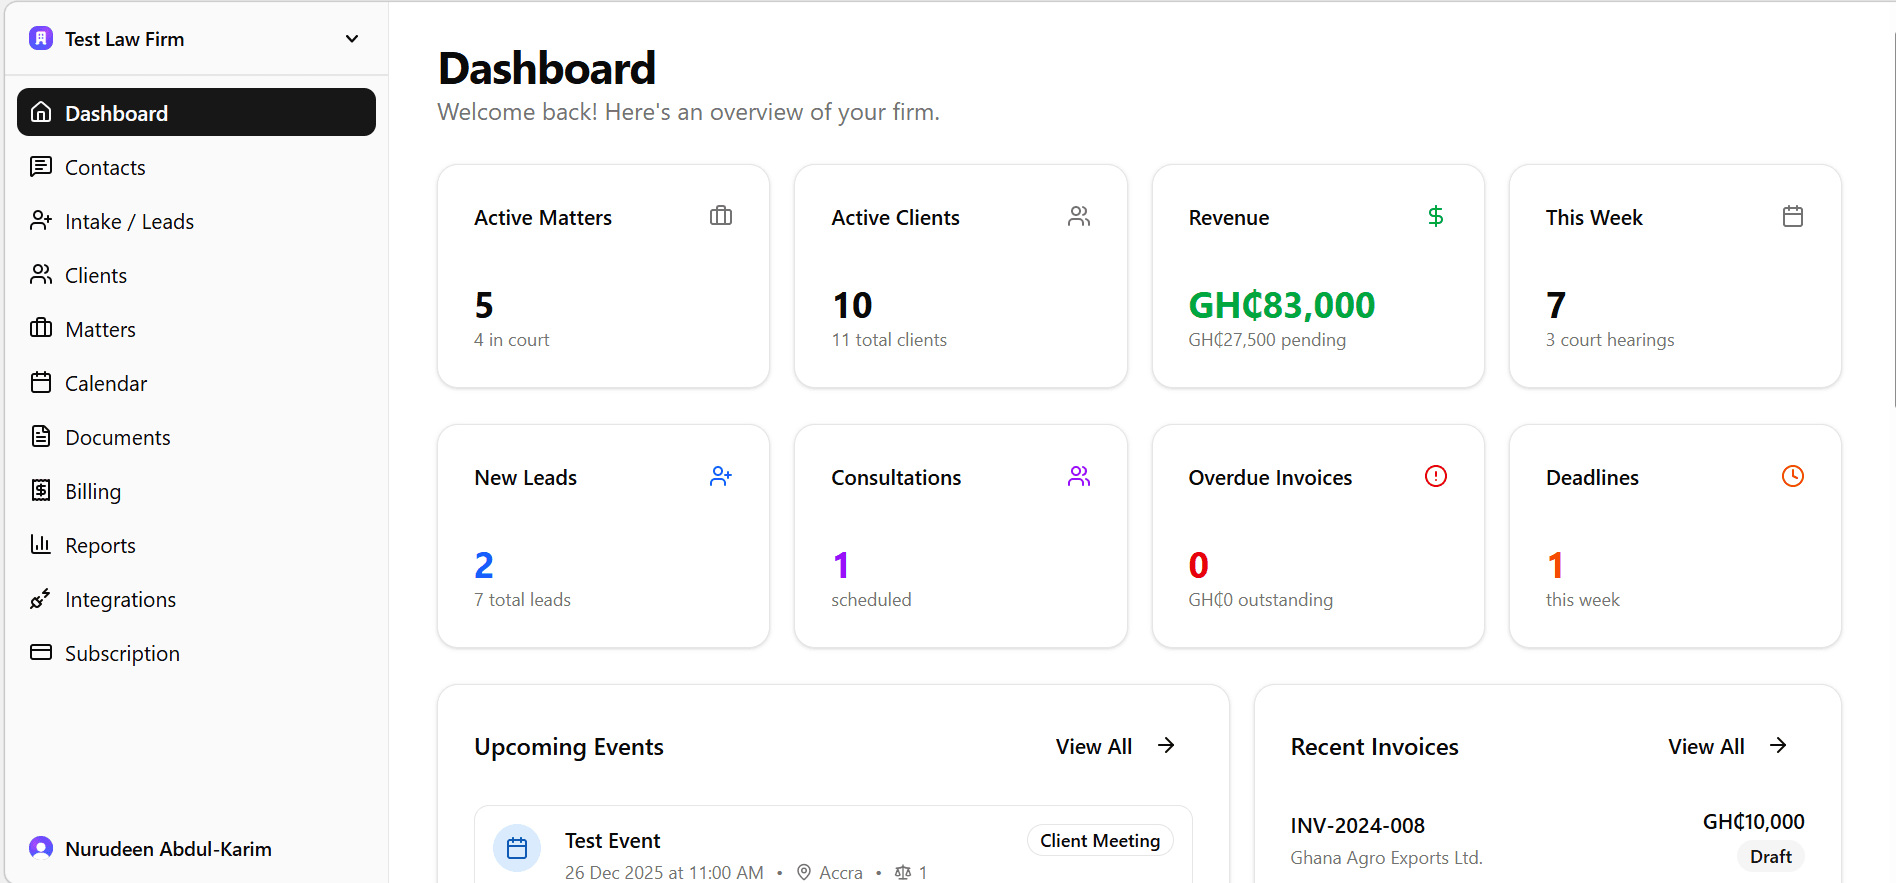
Task: Click the '4 in court' text
Action: click(512, 340)
